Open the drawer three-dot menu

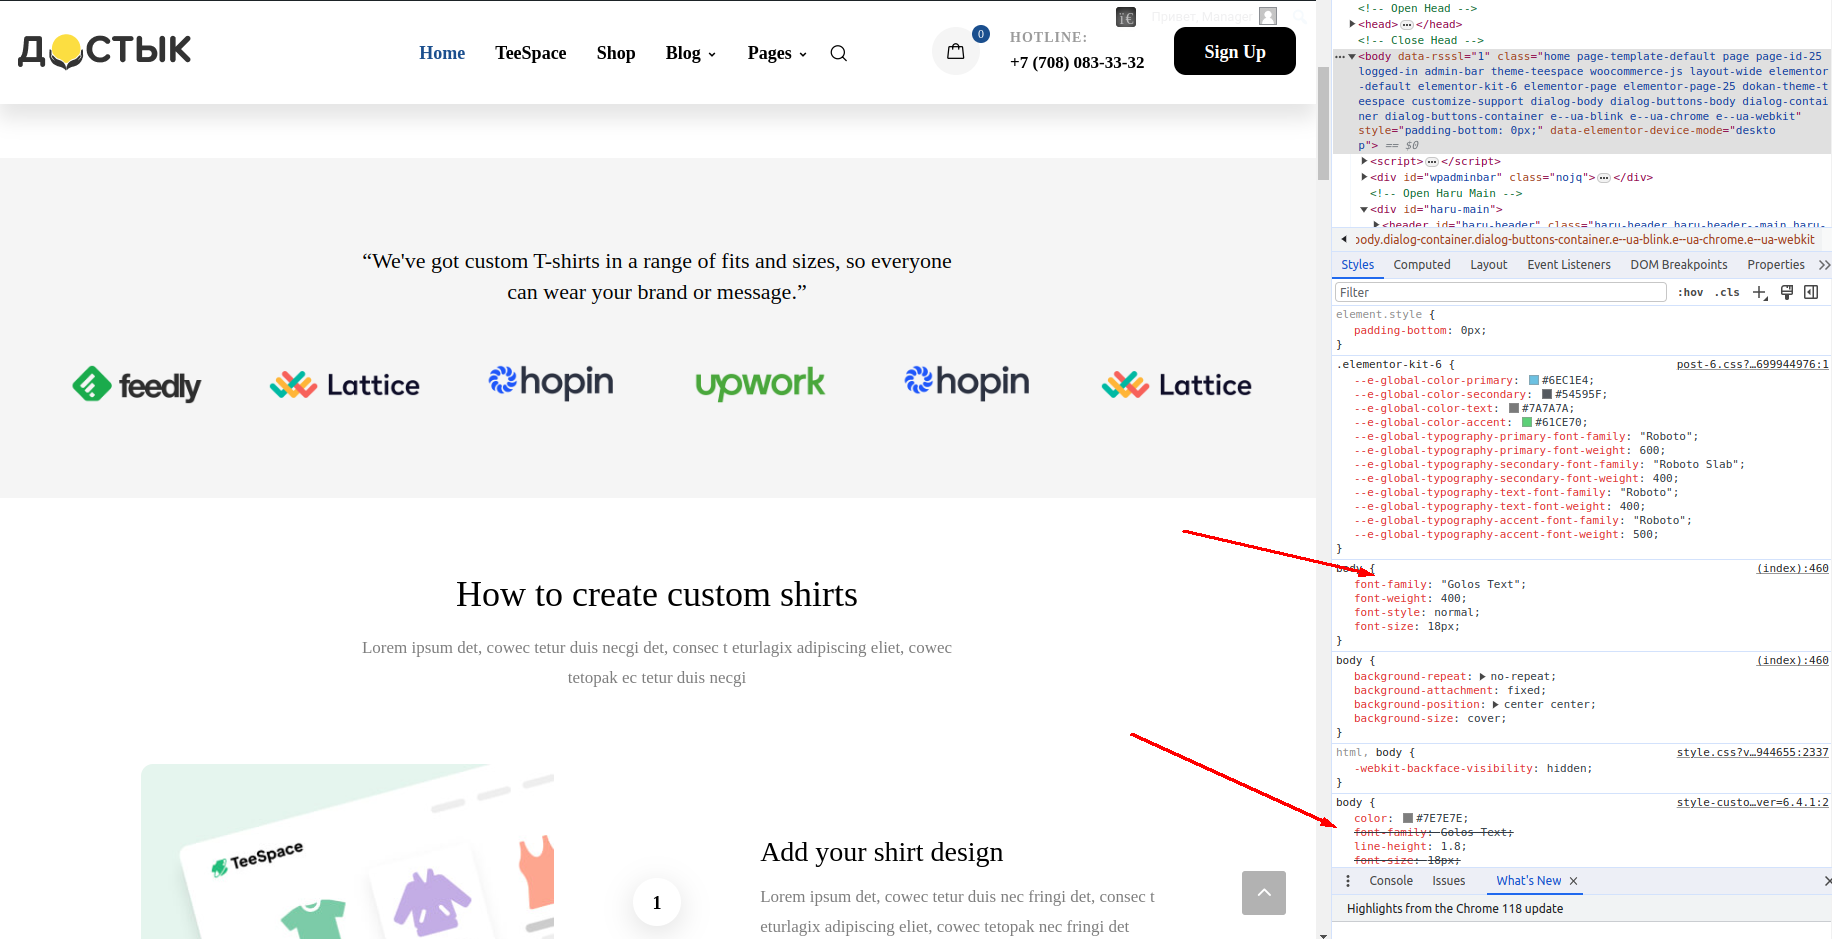pyautogui.click(x=1348, y=881)
